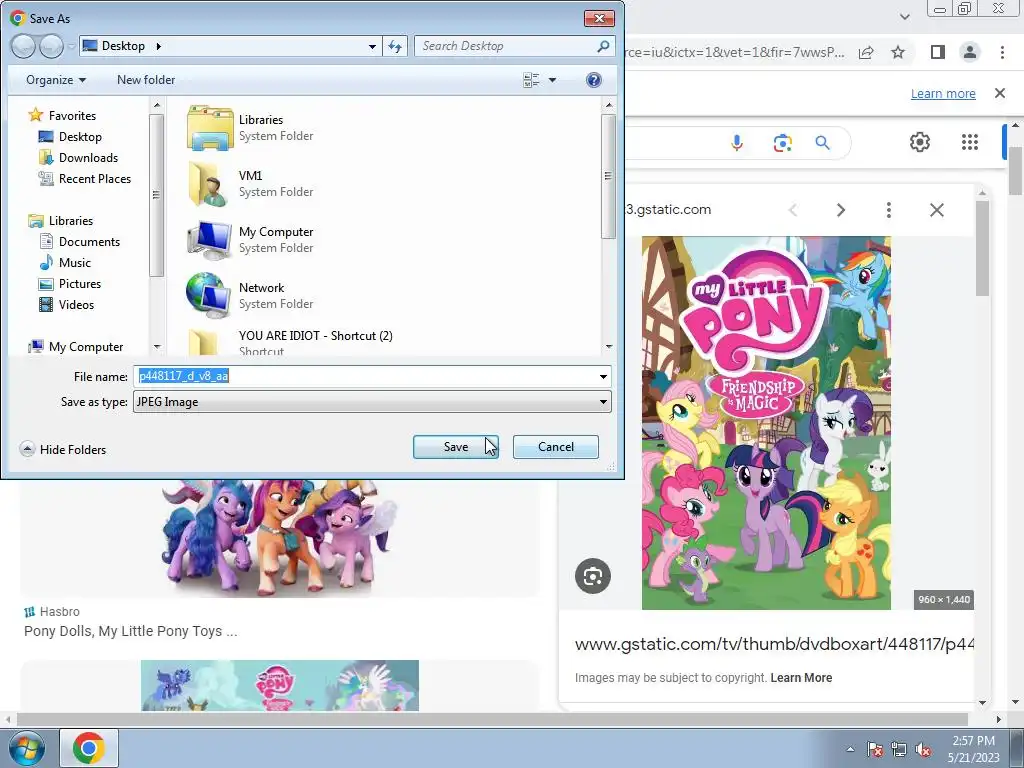The height and width of the screenshot is (768, 1024).
Task: Open Chrome profile avatar
Action: click(x=970, y=52)
